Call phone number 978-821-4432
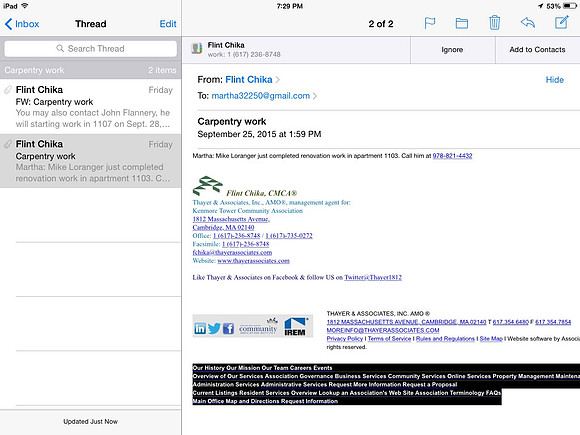Image resolution: width=580 pixels, height=435 pixels. point(452,156)
